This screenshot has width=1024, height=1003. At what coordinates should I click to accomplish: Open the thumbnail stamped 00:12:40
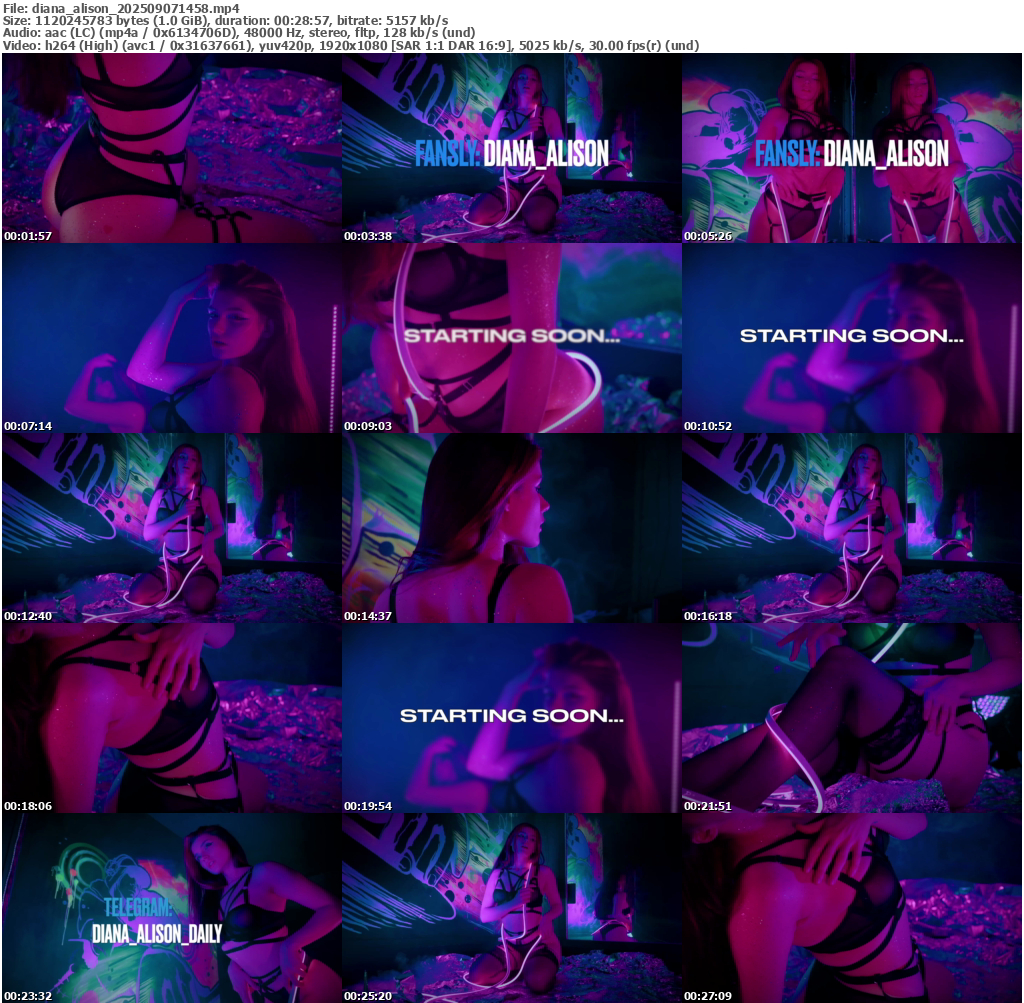172,528
